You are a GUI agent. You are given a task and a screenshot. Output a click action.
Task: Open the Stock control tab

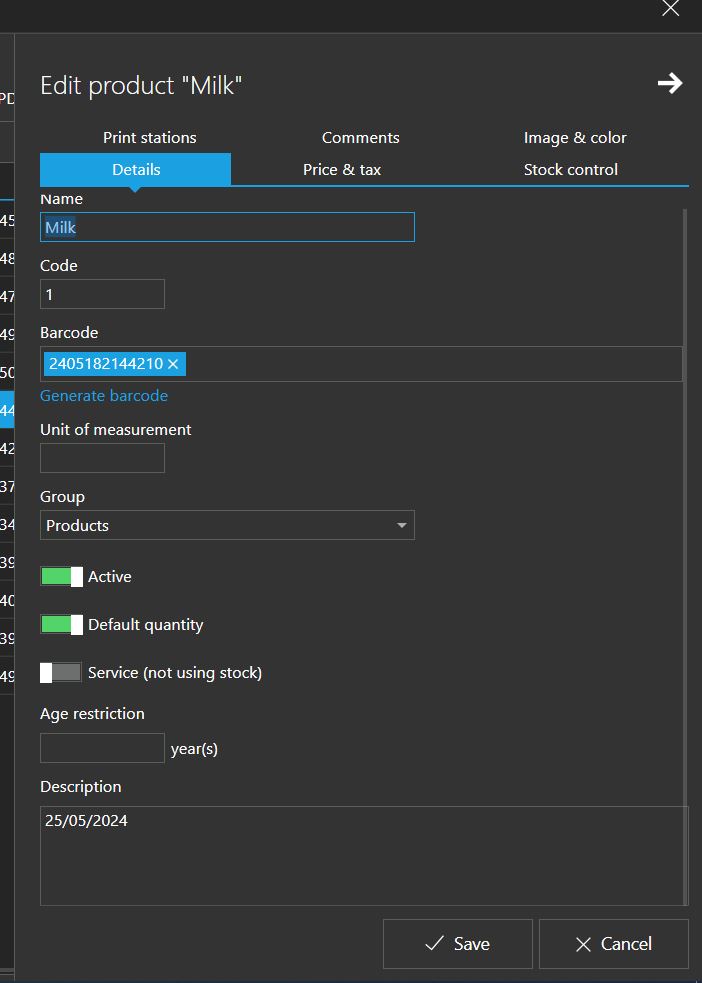pos(570,170)
